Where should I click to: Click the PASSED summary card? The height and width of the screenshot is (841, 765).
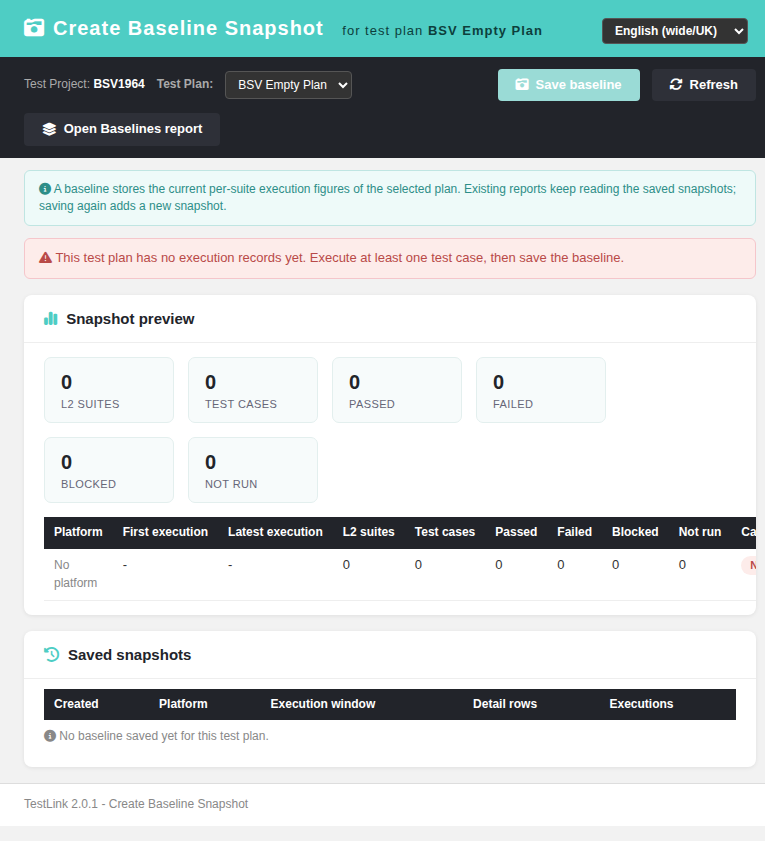pyautogui.click(x=397, y=390)
